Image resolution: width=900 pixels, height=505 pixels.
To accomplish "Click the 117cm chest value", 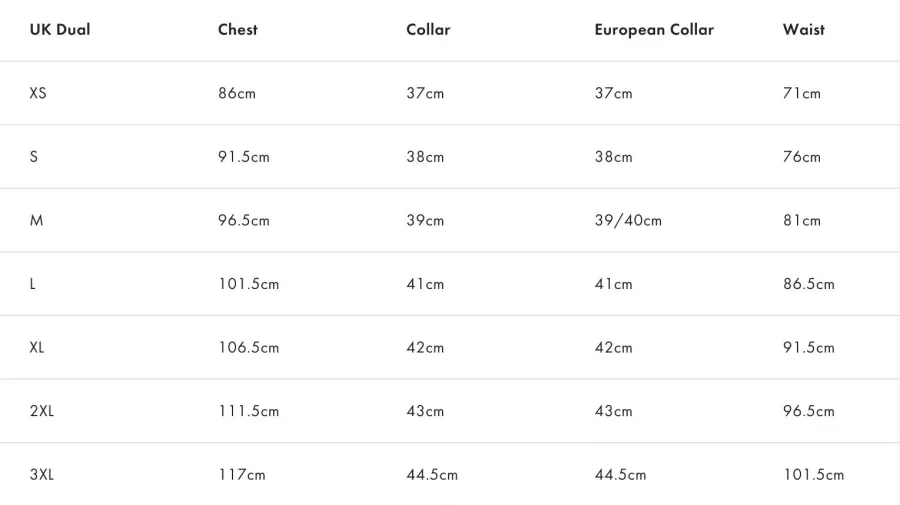I will [242, 475].
